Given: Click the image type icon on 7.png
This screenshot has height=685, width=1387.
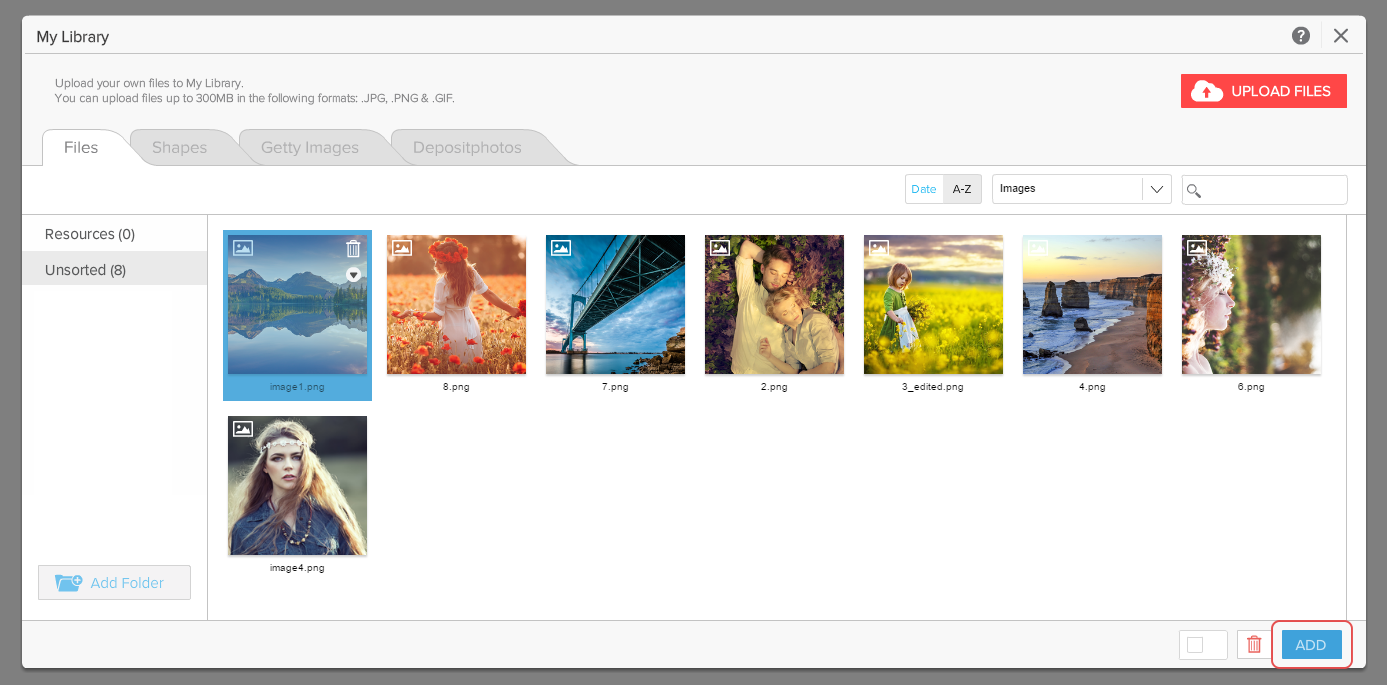Looking at the screenshot, I should coord(561,248).
